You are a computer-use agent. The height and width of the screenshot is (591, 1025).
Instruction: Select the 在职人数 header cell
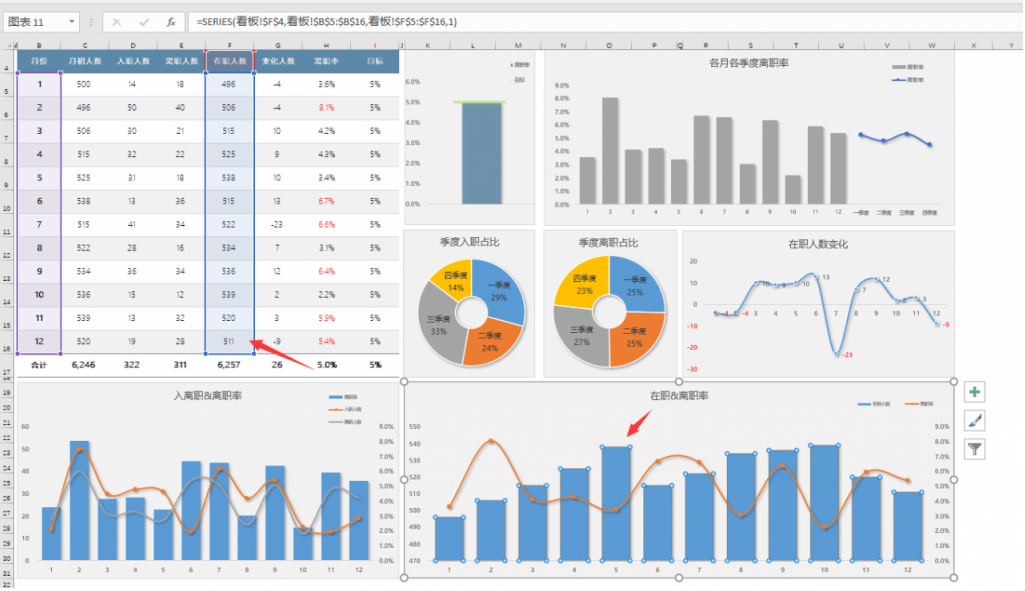pos(229,61)
